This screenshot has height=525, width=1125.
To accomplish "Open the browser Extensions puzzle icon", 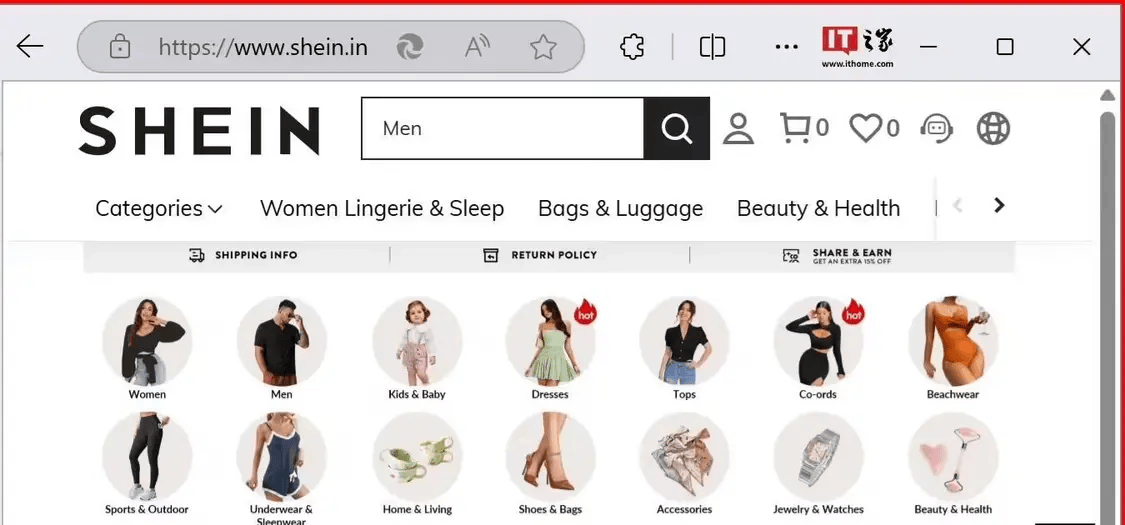I will tap(631, 47).
